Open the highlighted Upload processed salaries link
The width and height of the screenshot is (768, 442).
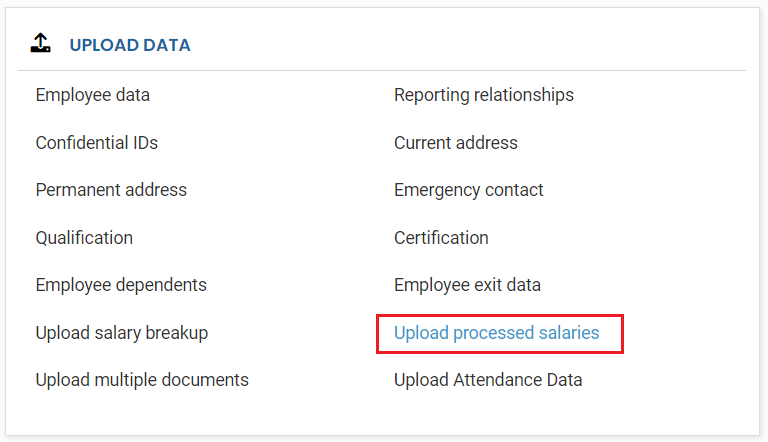click(x=497, y=333)
